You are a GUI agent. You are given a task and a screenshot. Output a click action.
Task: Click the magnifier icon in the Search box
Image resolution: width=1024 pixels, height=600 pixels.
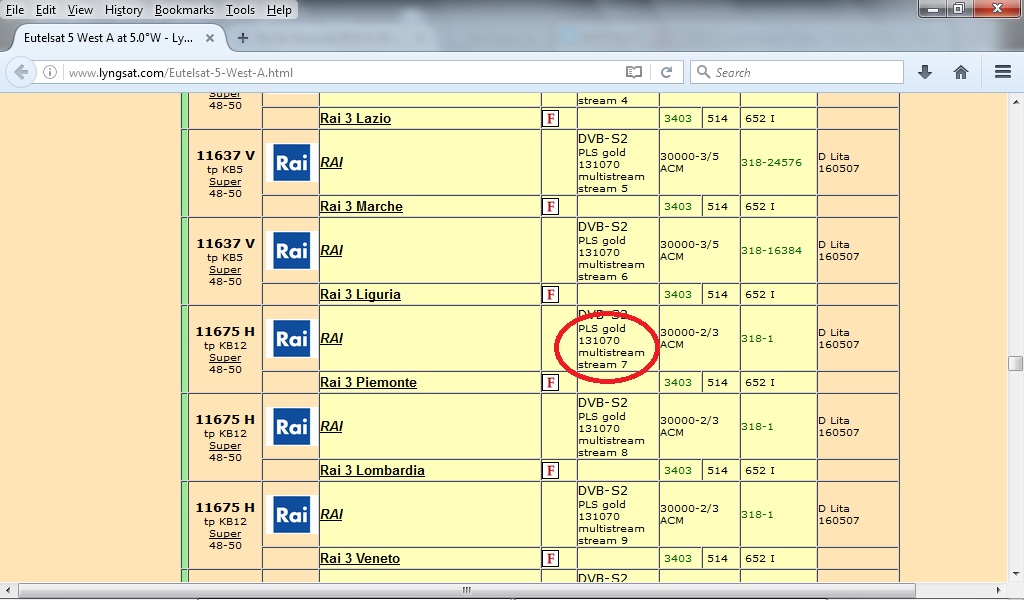[x=703, y=72]
